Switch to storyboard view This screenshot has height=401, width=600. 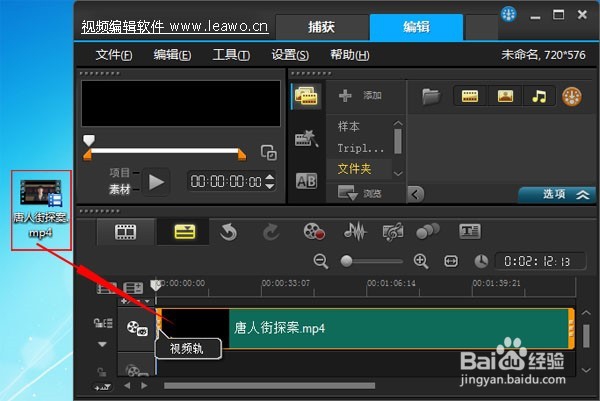[x=126, y=232]
